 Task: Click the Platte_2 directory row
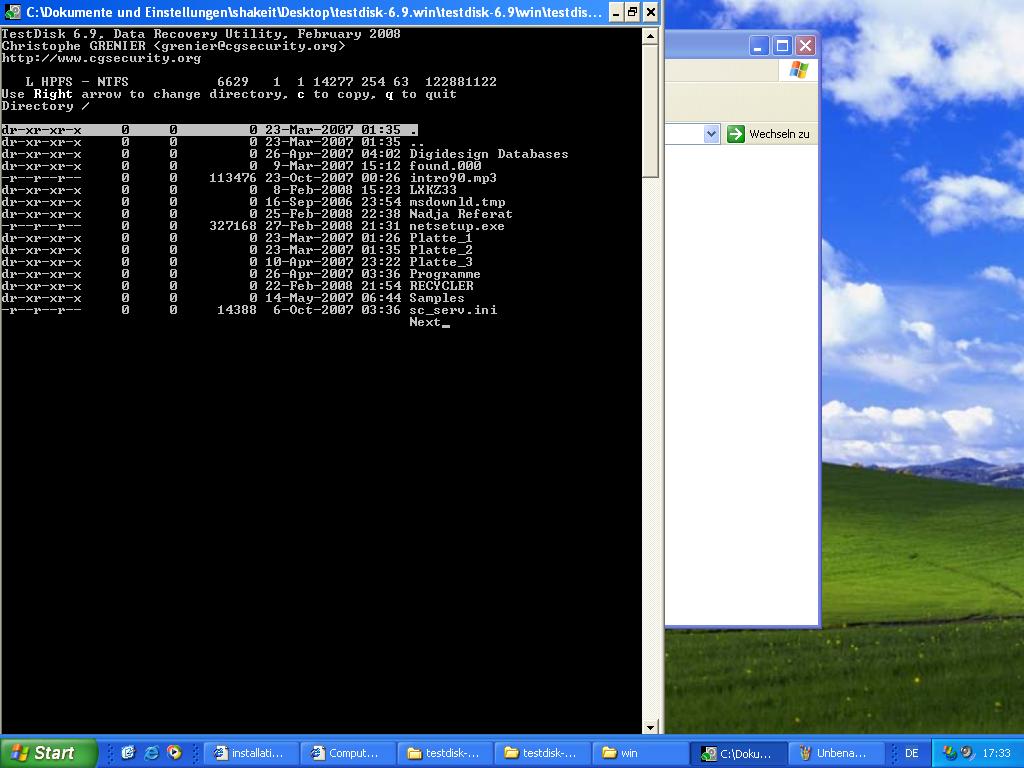click(x=237, y=250)
